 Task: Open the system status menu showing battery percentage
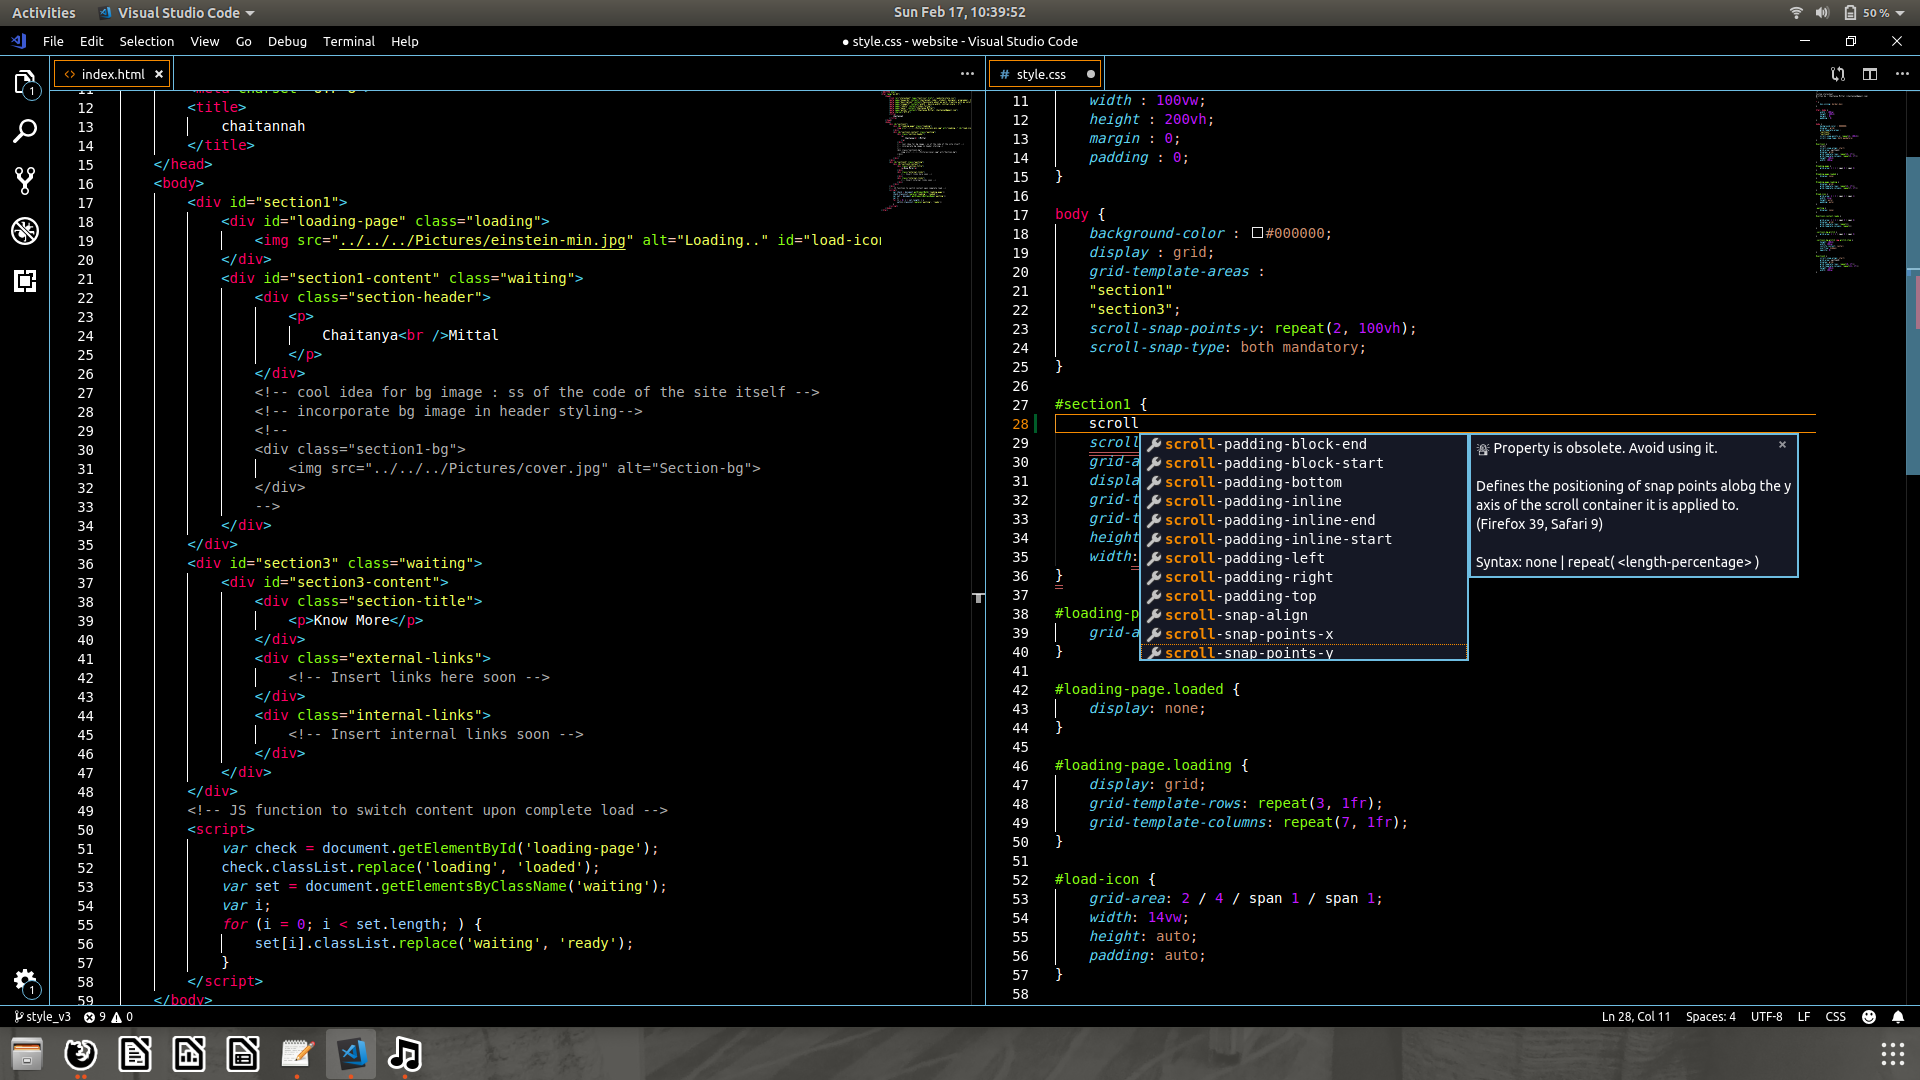[x=1878, y=13]
